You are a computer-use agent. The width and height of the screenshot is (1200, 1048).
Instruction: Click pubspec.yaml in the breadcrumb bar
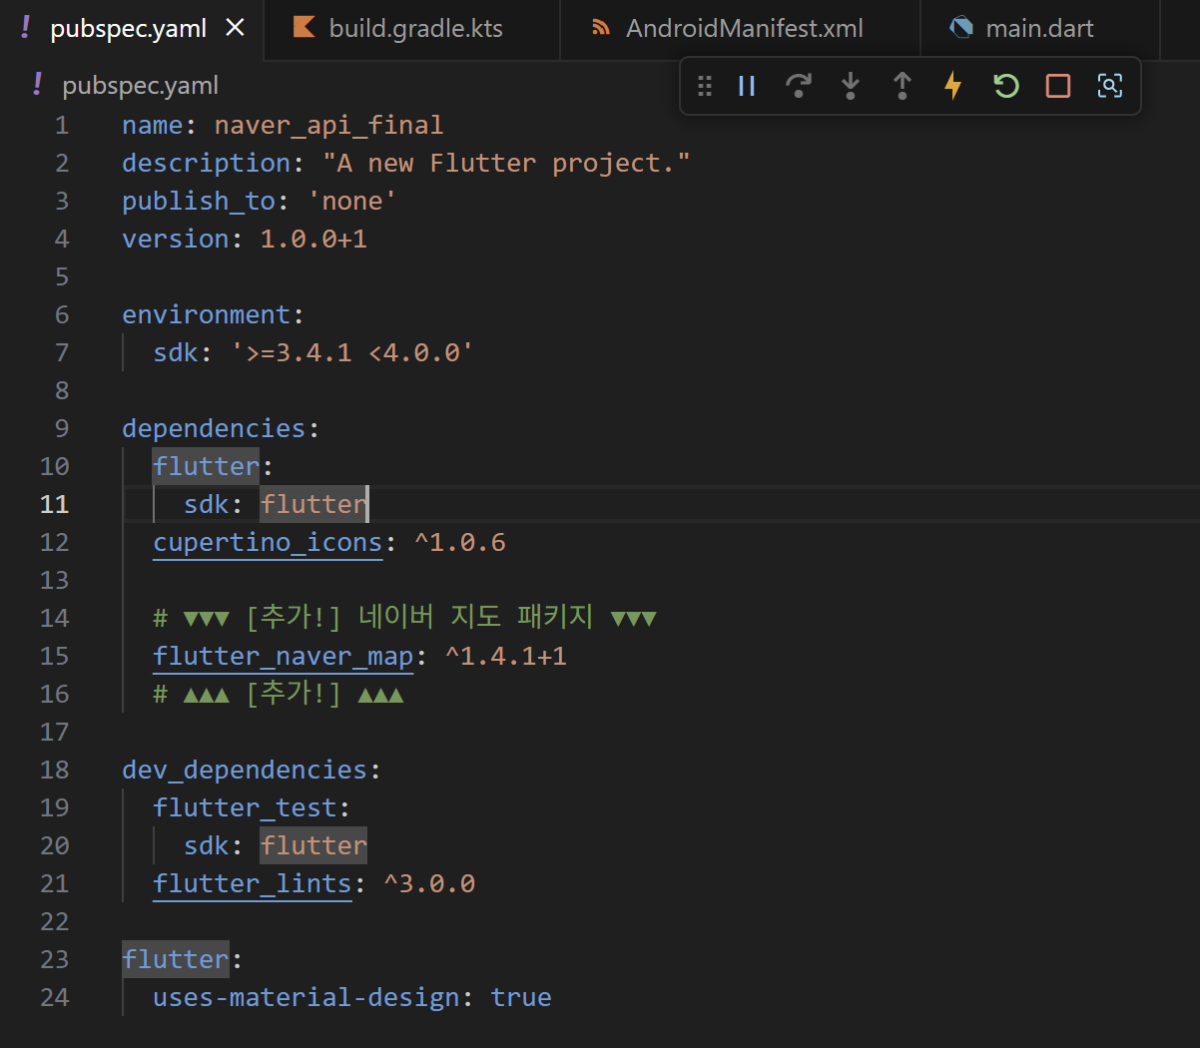140,86
